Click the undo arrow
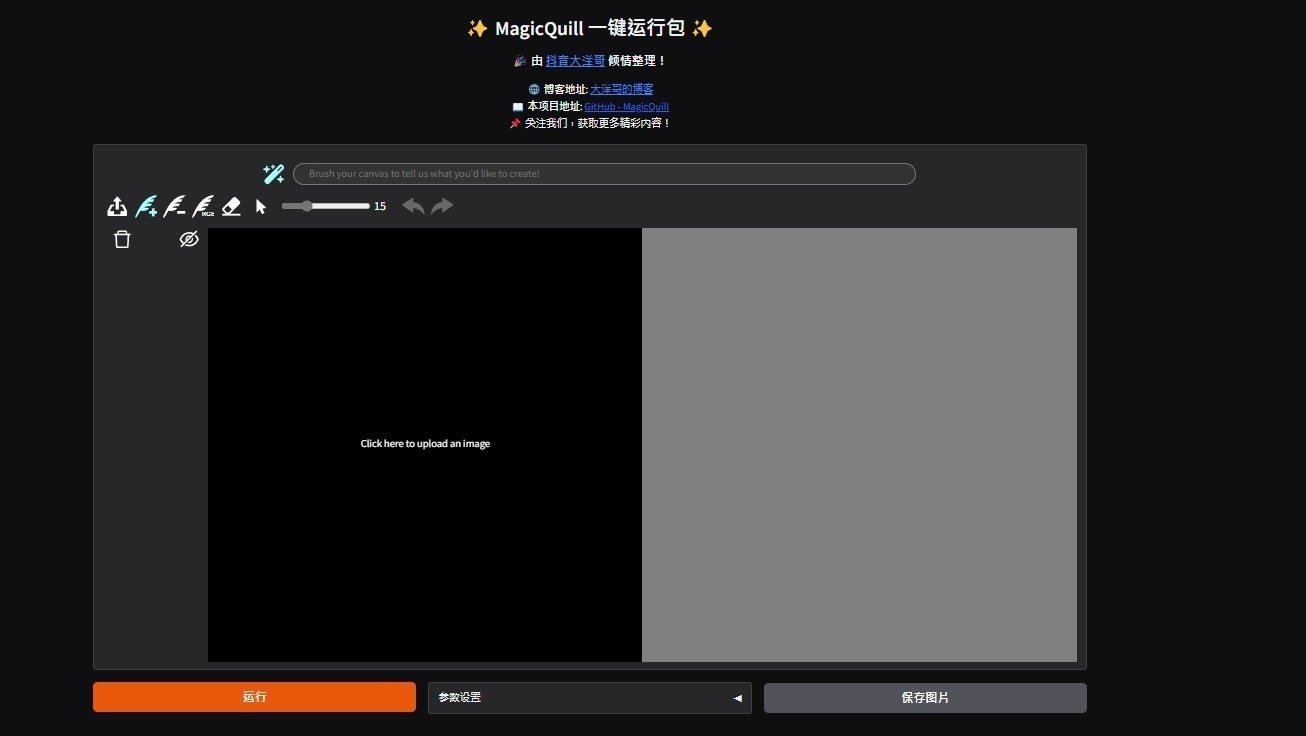The height and width of the screenshot is (736, 1306). [413, 206]
